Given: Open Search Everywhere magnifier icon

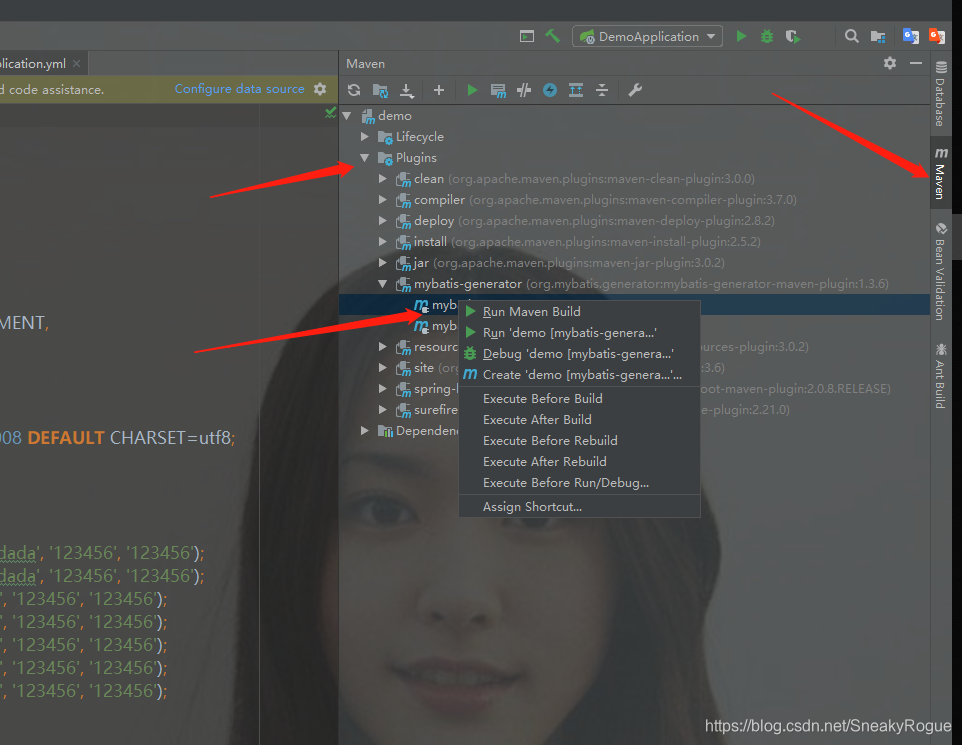Looking at the screenshot, I should 852,36.
